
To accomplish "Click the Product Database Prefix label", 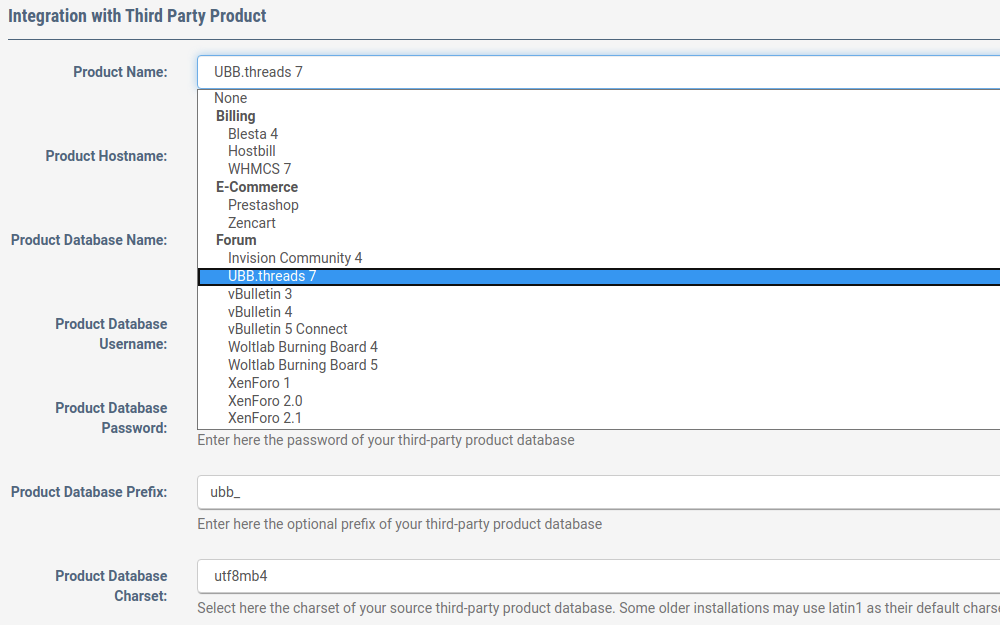I will [x=89, y=492].
